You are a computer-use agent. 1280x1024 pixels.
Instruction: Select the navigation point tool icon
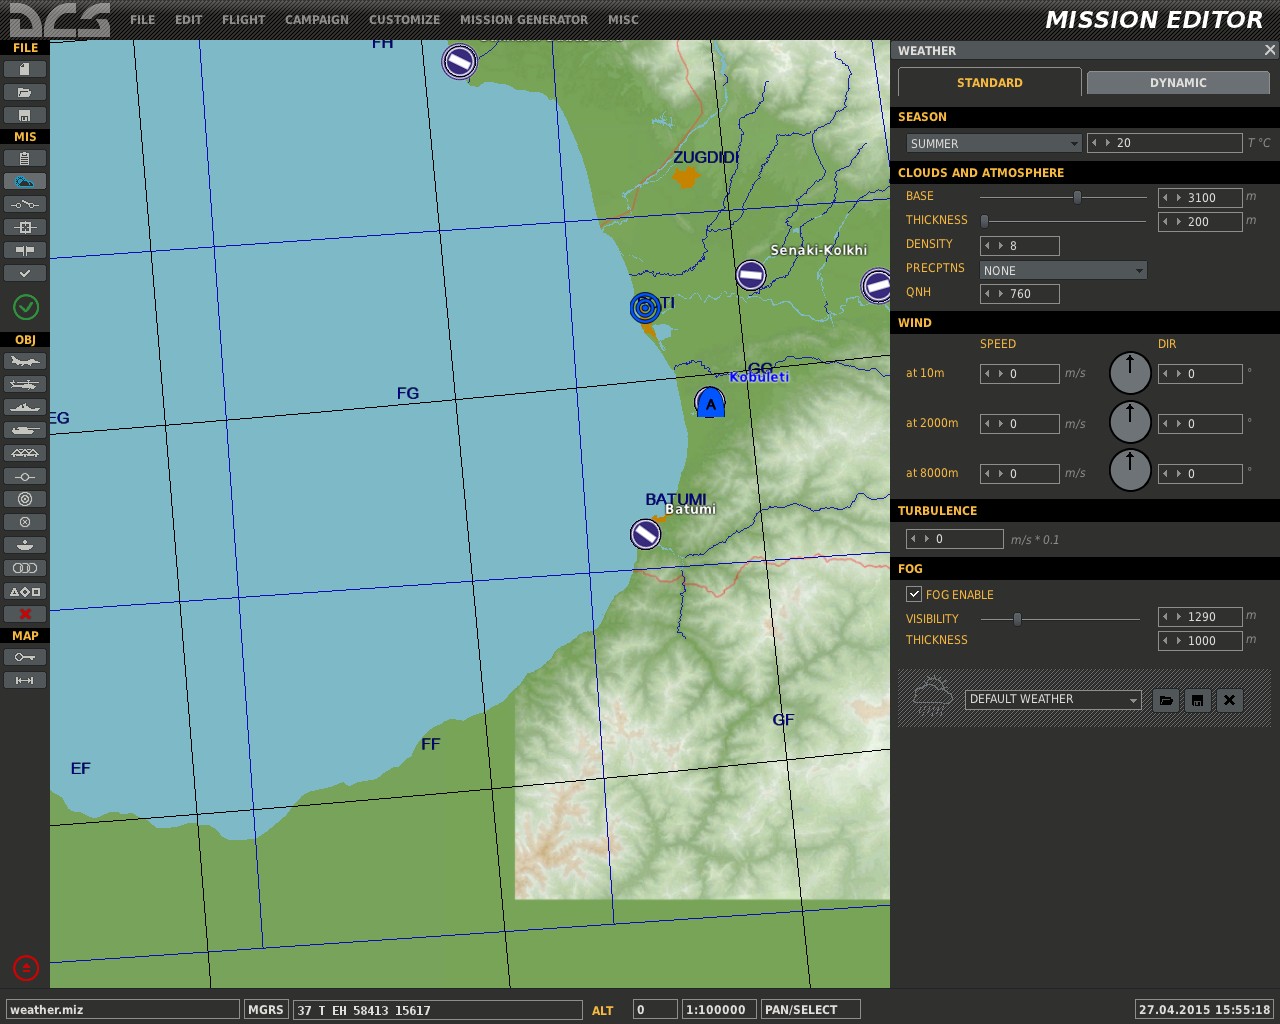point(25,476)
